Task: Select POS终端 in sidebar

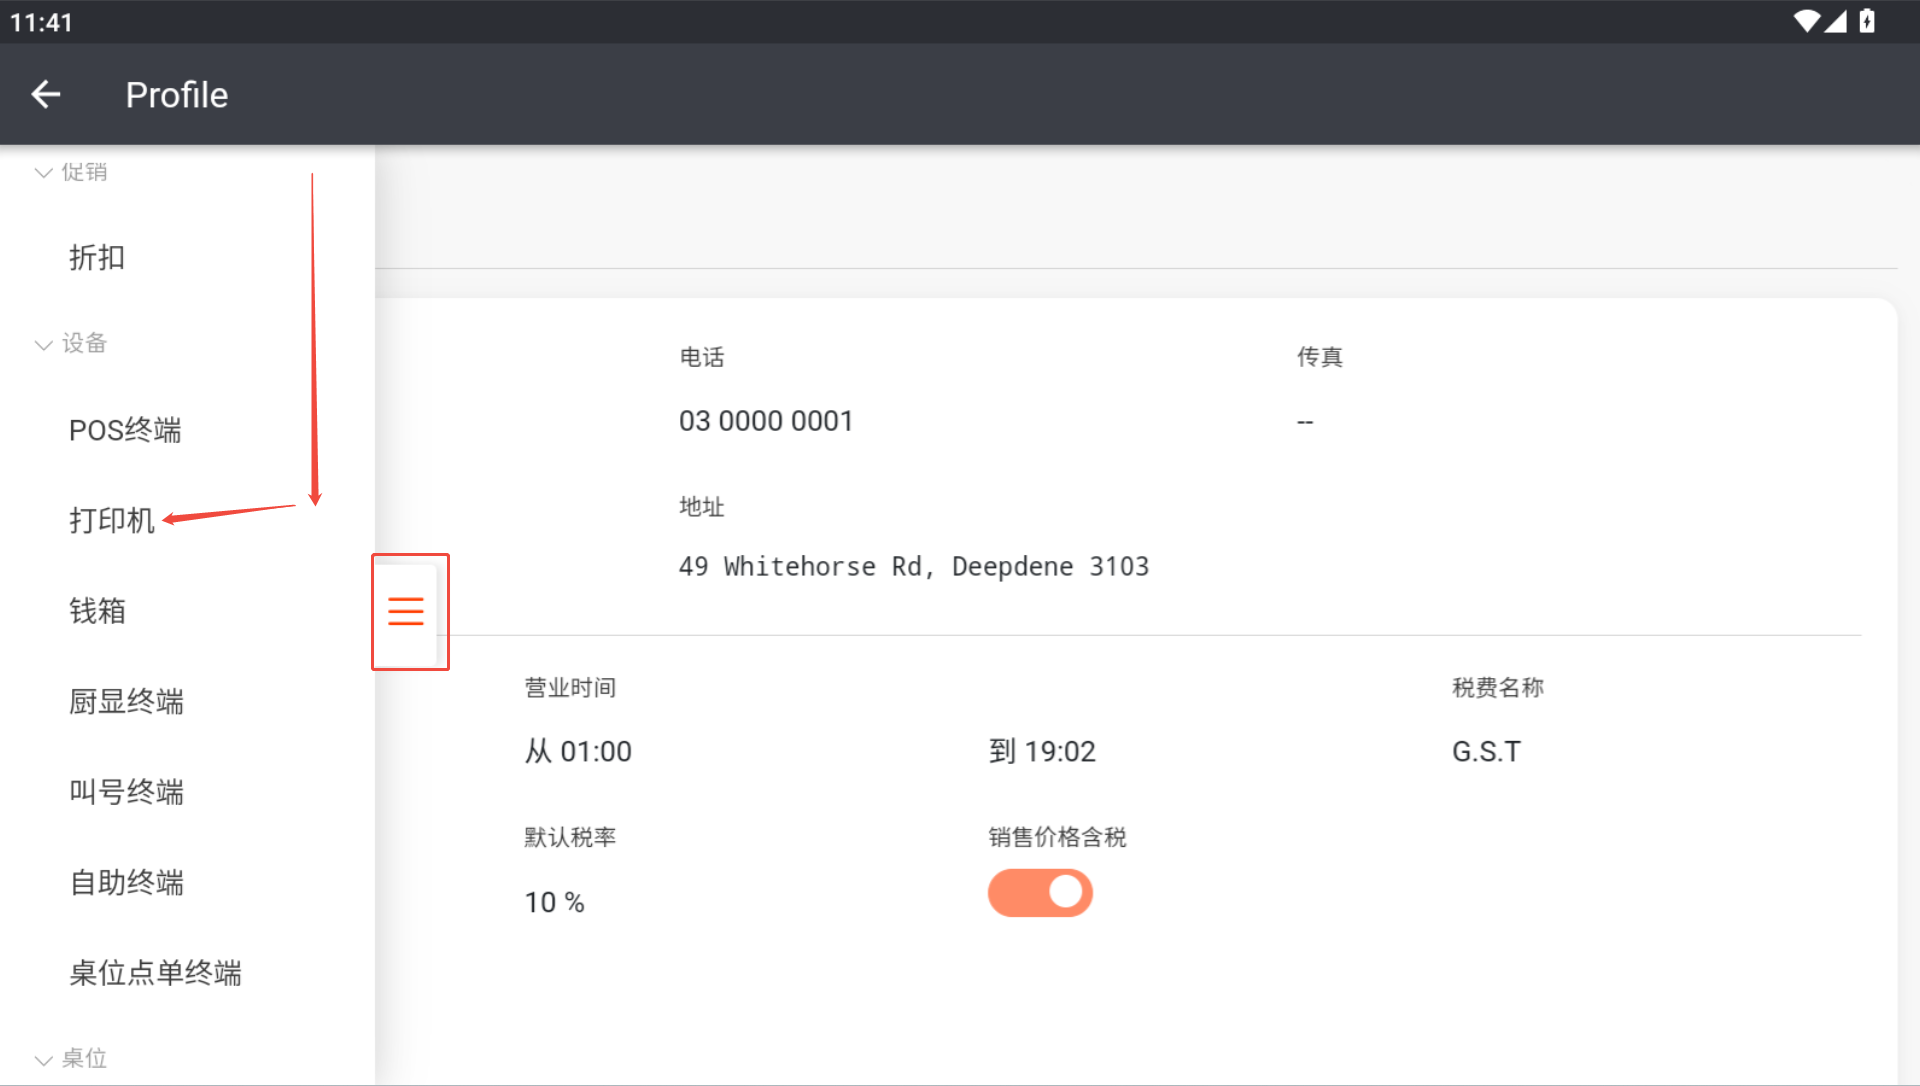Action: click(125, 430)
